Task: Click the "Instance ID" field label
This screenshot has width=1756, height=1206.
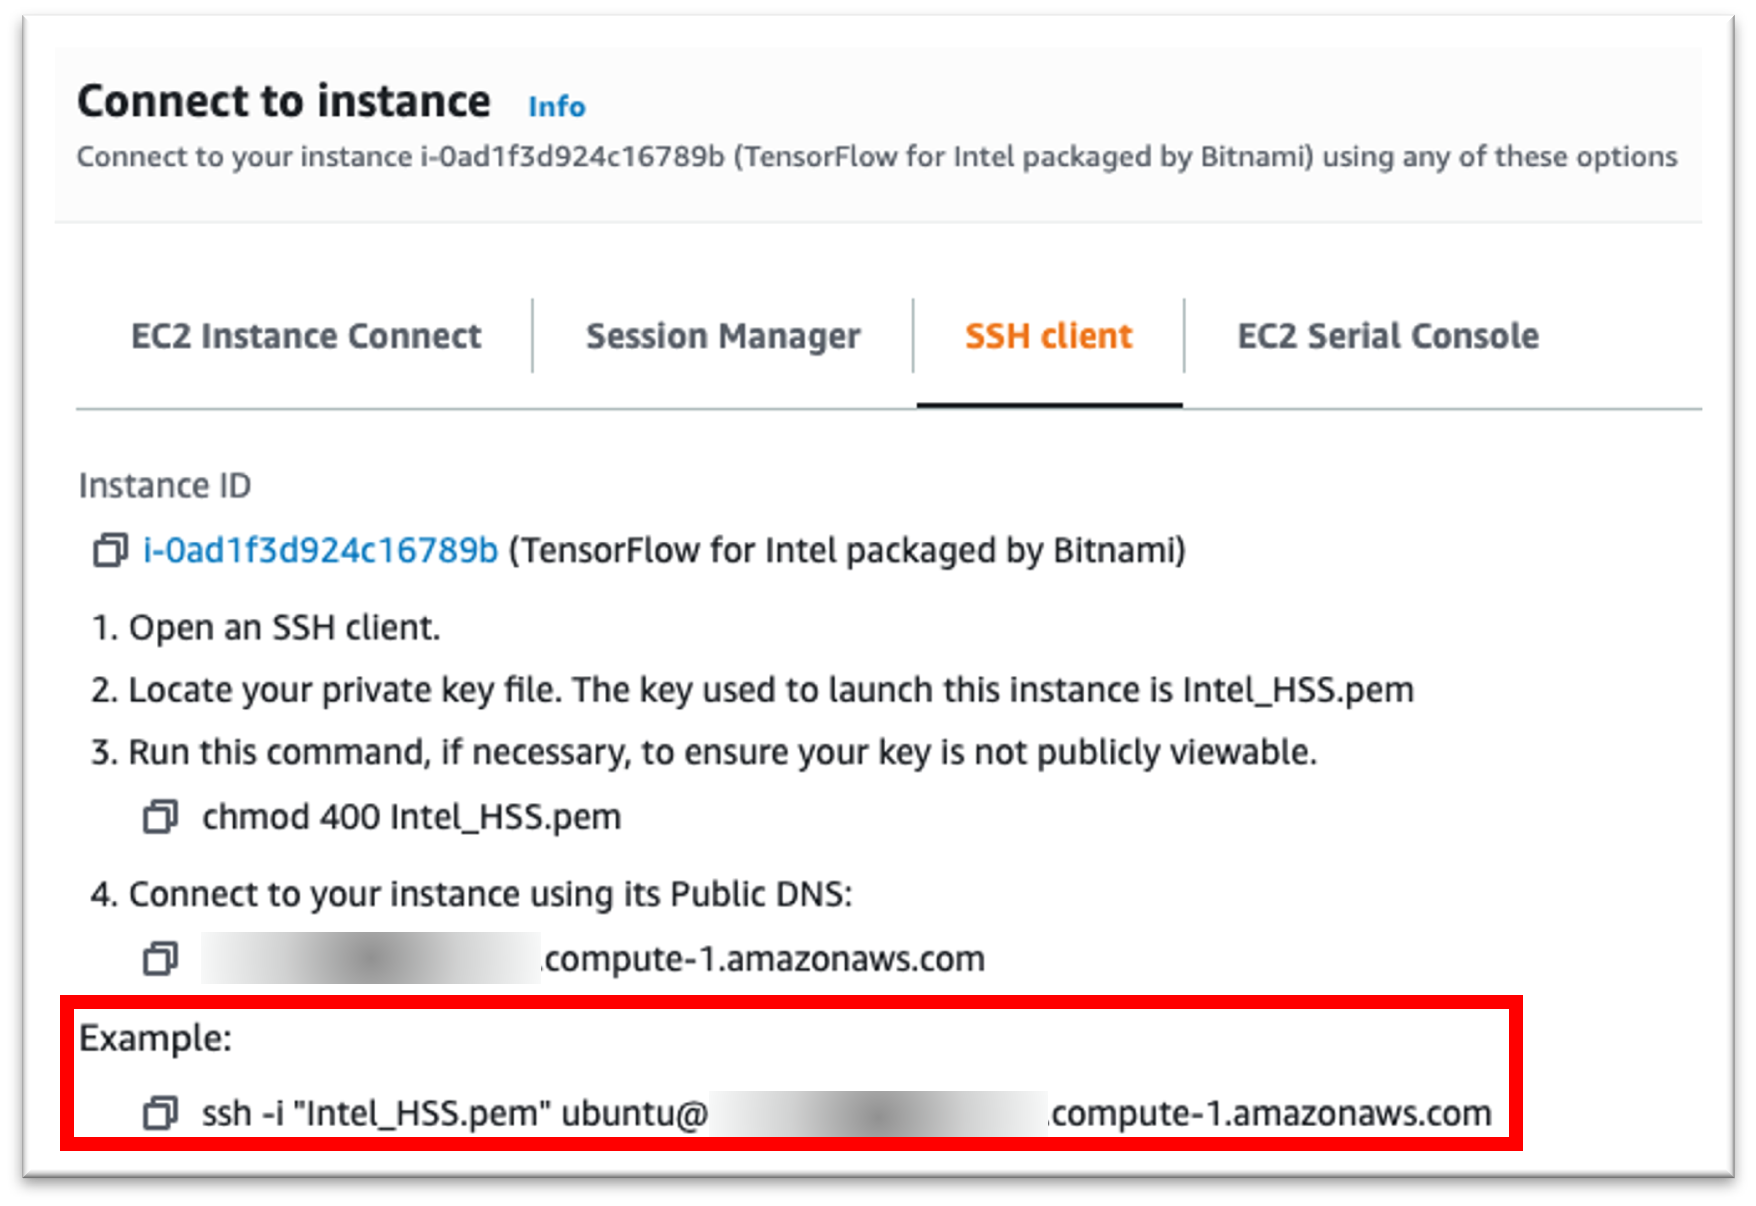Action: pyautogui.click(x=165, y=486)
